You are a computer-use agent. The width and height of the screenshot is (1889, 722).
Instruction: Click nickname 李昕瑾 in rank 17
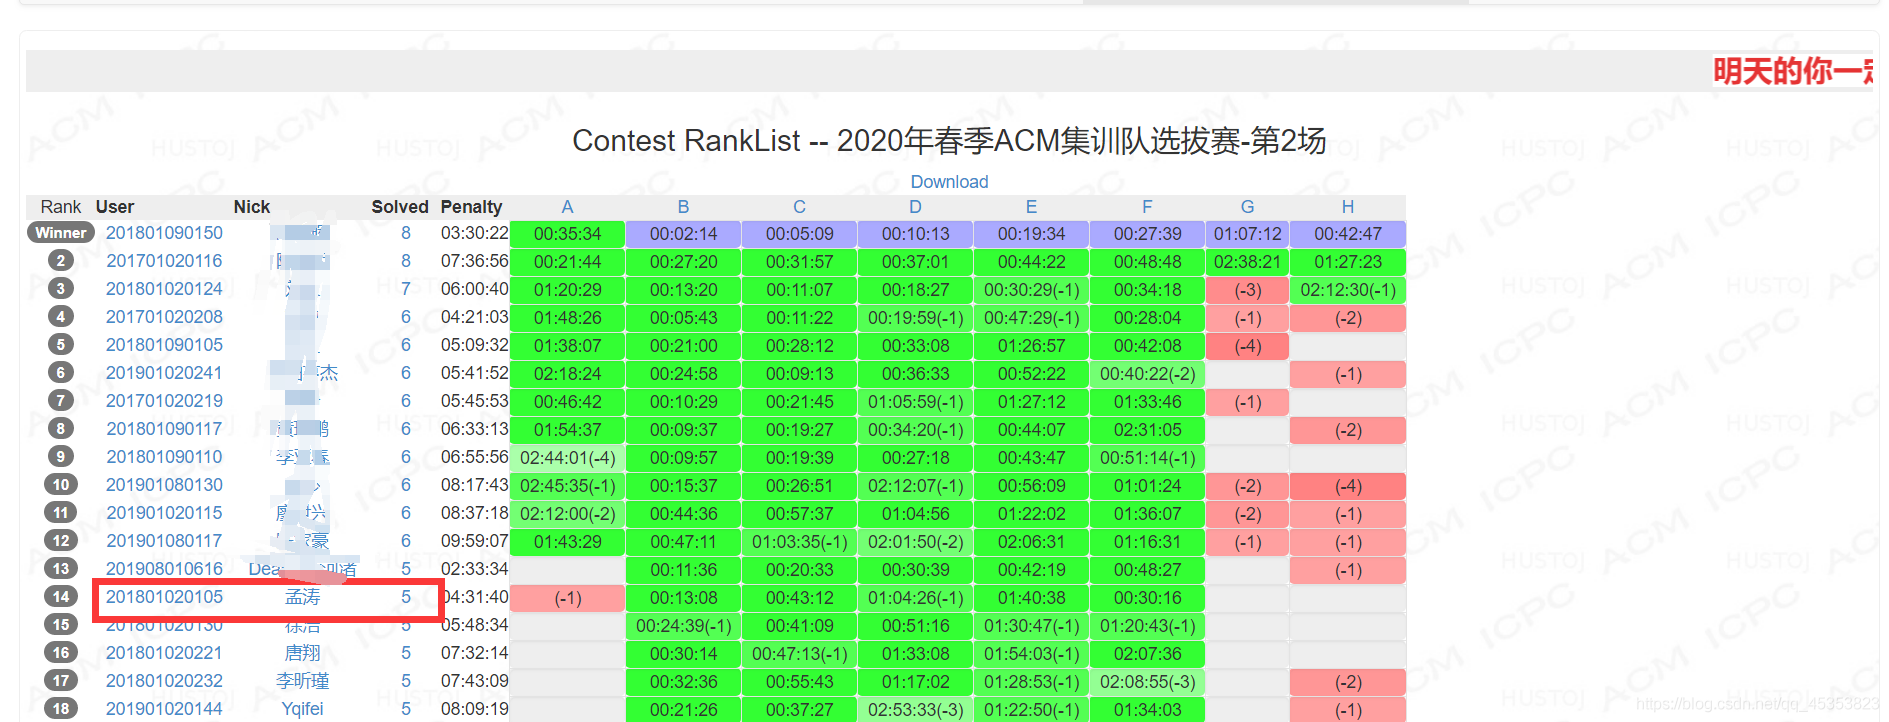click(x=302, y=681)
